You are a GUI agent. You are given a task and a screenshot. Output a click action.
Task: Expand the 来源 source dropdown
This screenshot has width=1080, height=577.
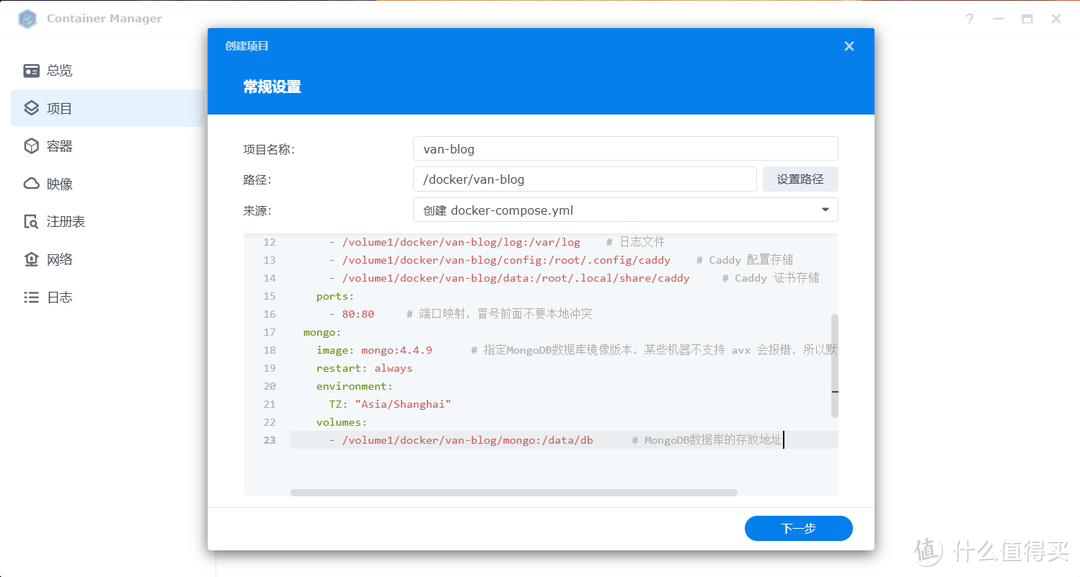[x=825, y=210]
